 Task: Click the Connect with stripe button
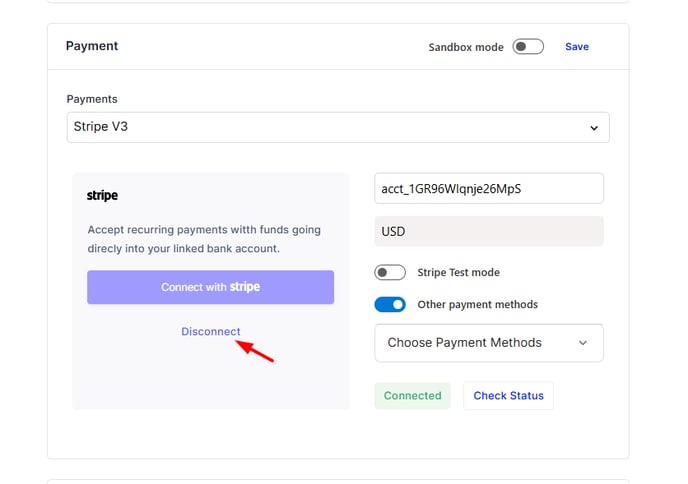(211, 287)
